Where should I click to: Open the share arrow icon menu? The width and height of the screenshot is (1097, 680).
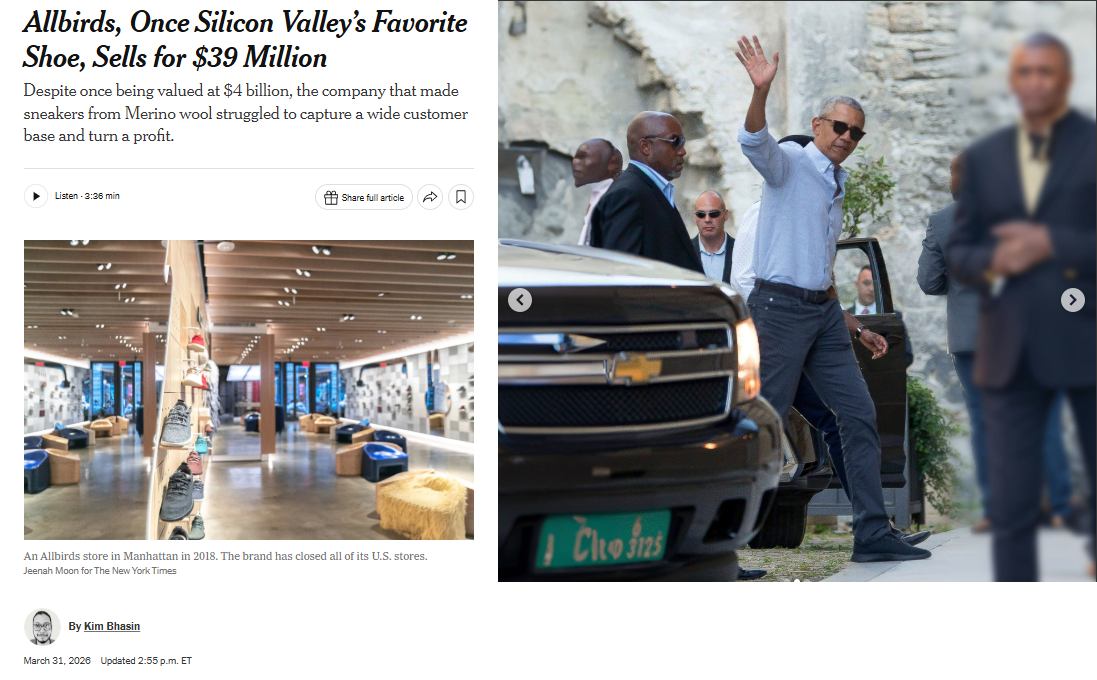(430, 197)
